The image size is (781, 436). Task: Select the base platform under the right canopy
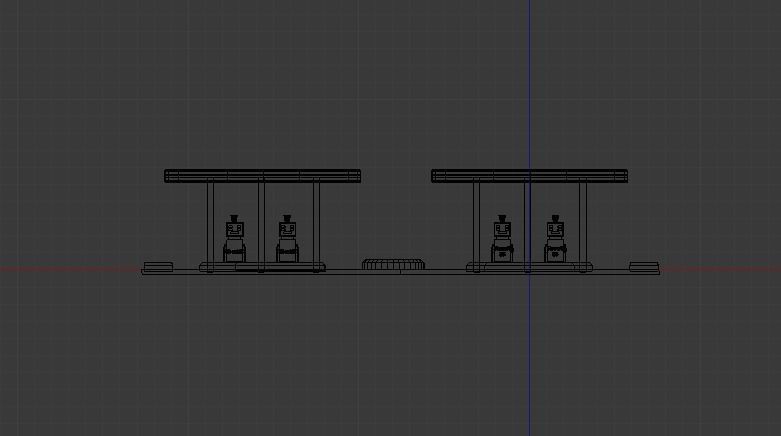click(x=529, y=267)
